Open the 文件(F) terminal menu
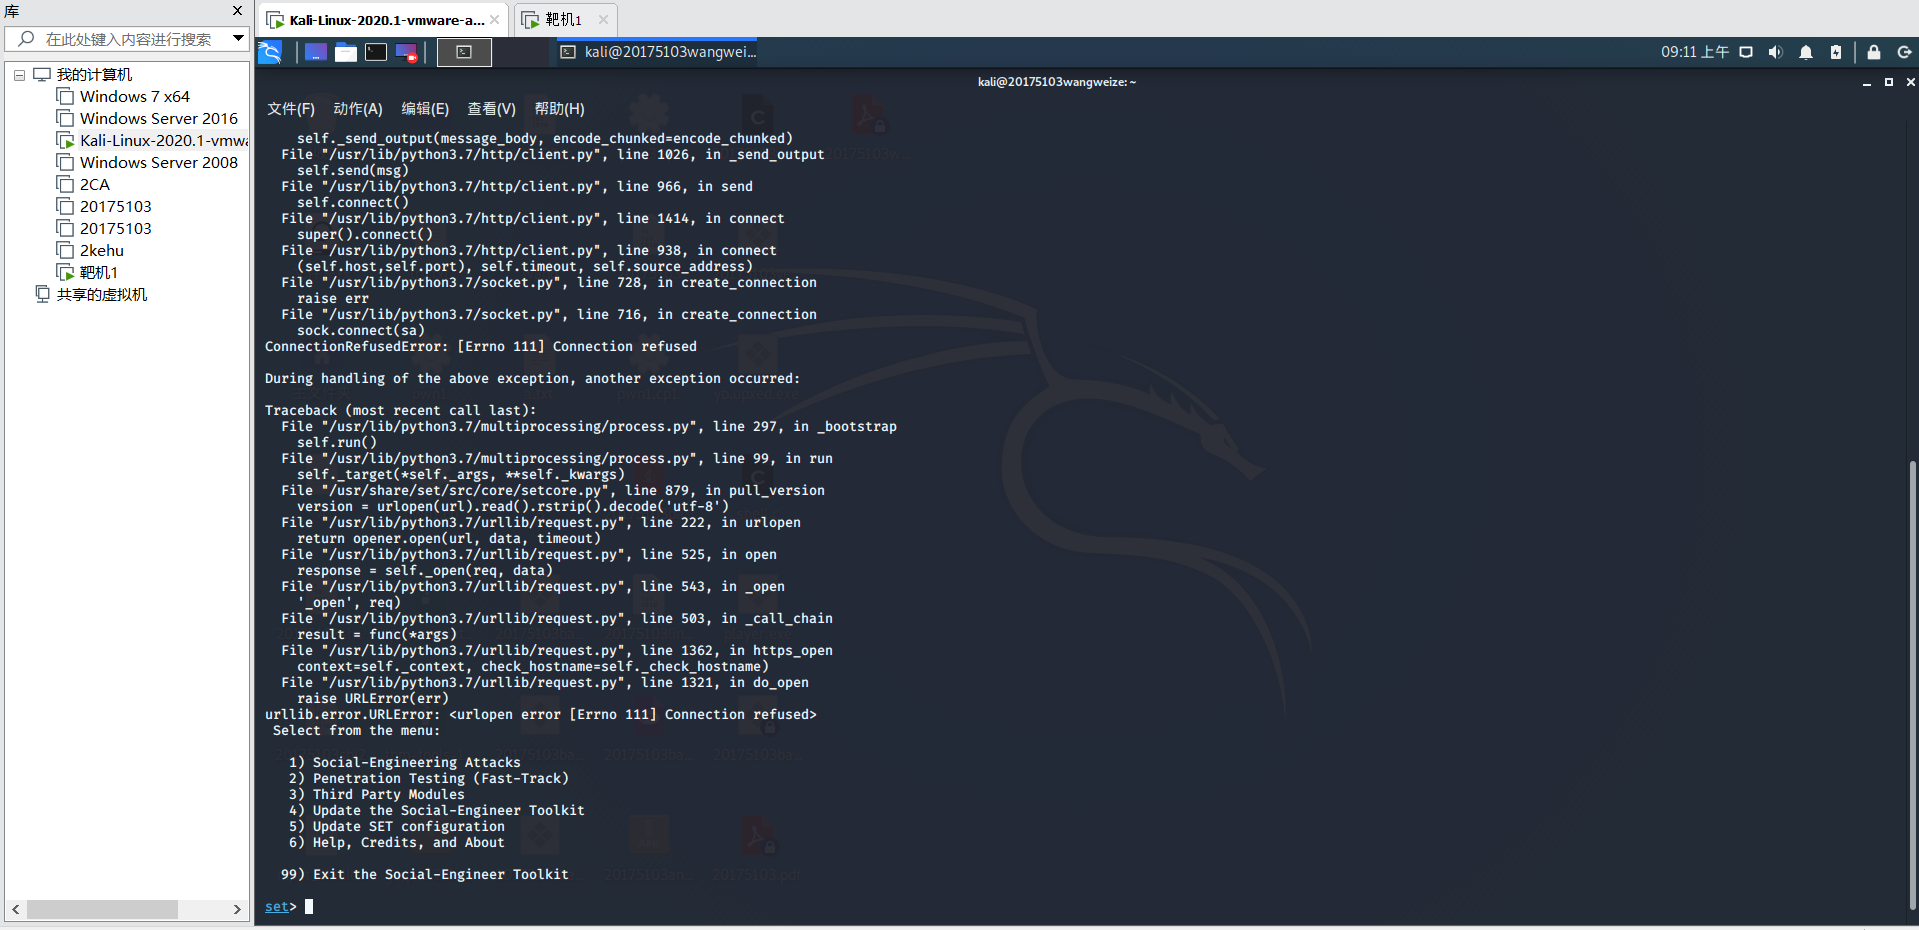Image resolution: width=1919 pixels, height=930 pixels. coord(291,109)
